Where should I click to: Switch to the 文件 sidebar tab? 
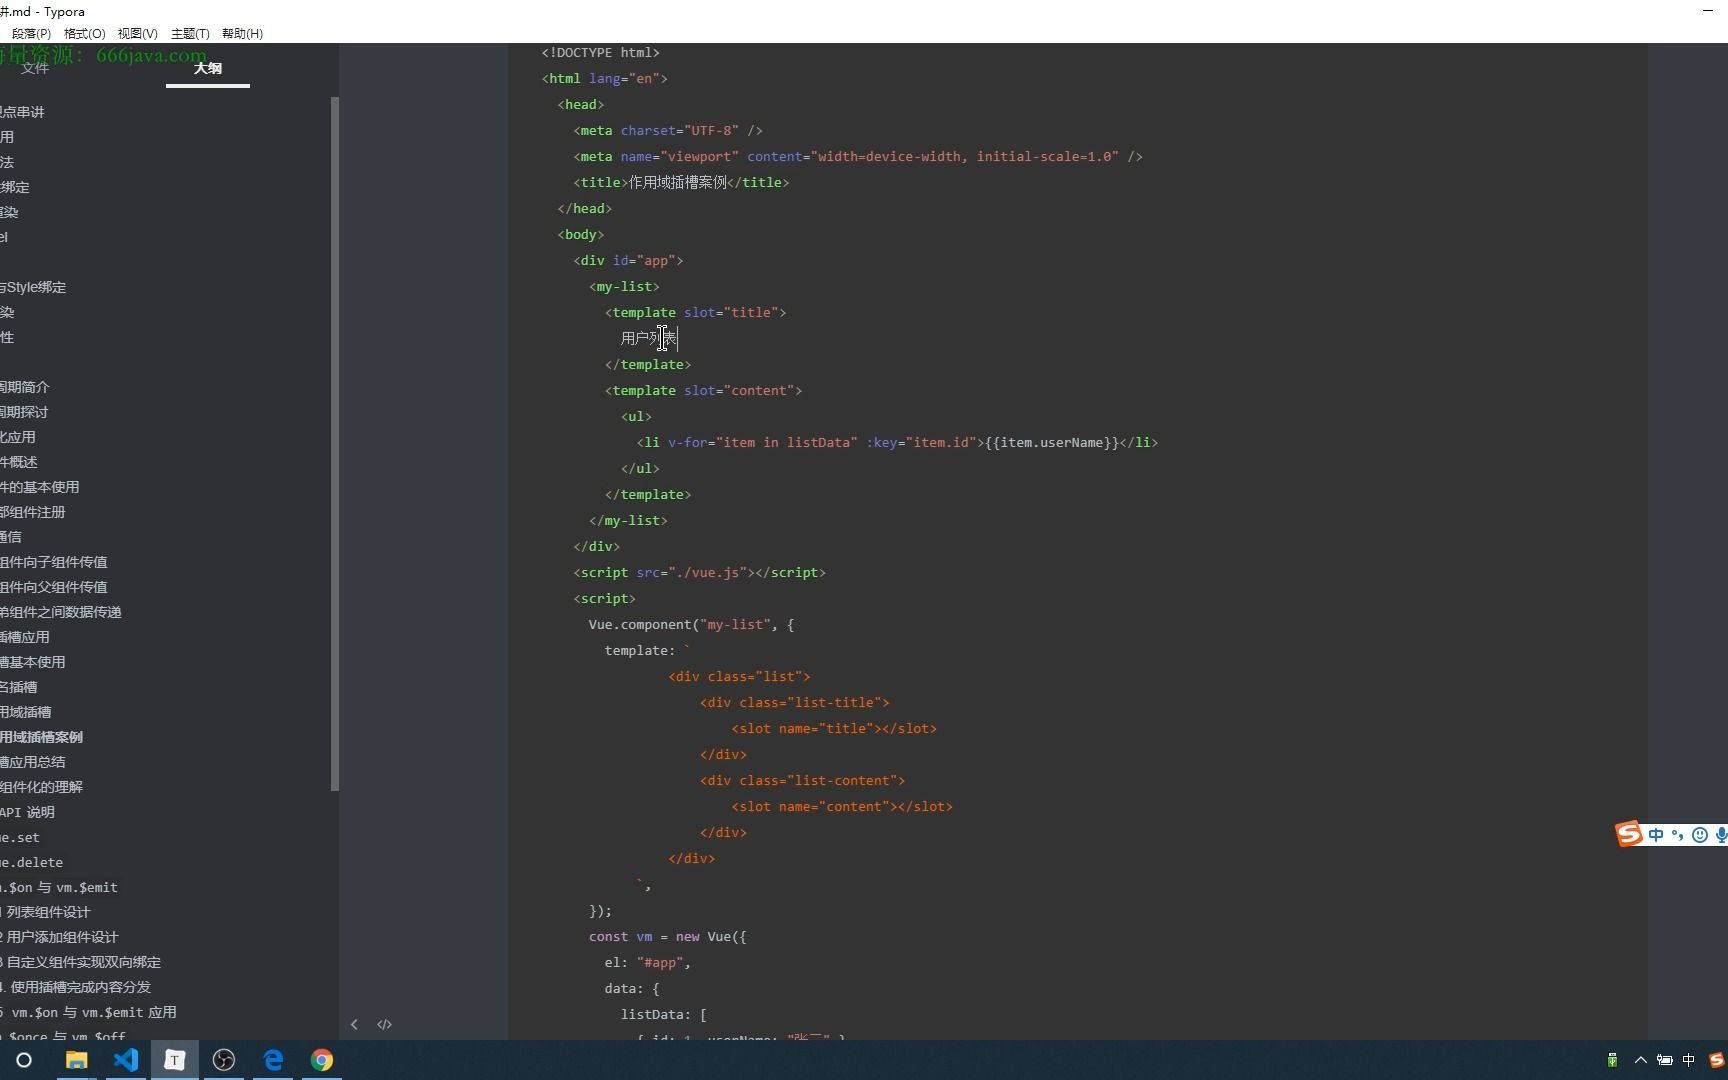(35, 68)
